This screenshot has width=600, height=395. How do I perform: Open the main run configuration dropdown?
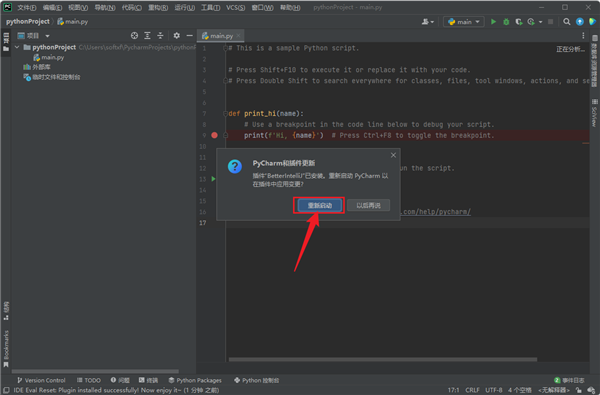coord(464,22)
